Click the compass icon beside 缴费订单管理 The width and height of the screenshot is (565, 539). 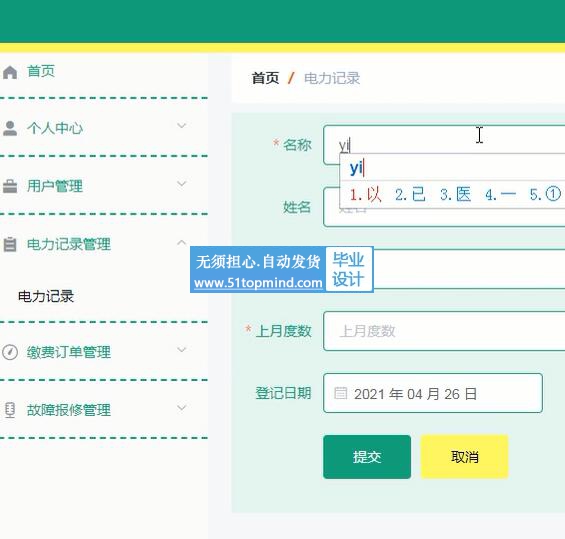click(x=10, y=352)
